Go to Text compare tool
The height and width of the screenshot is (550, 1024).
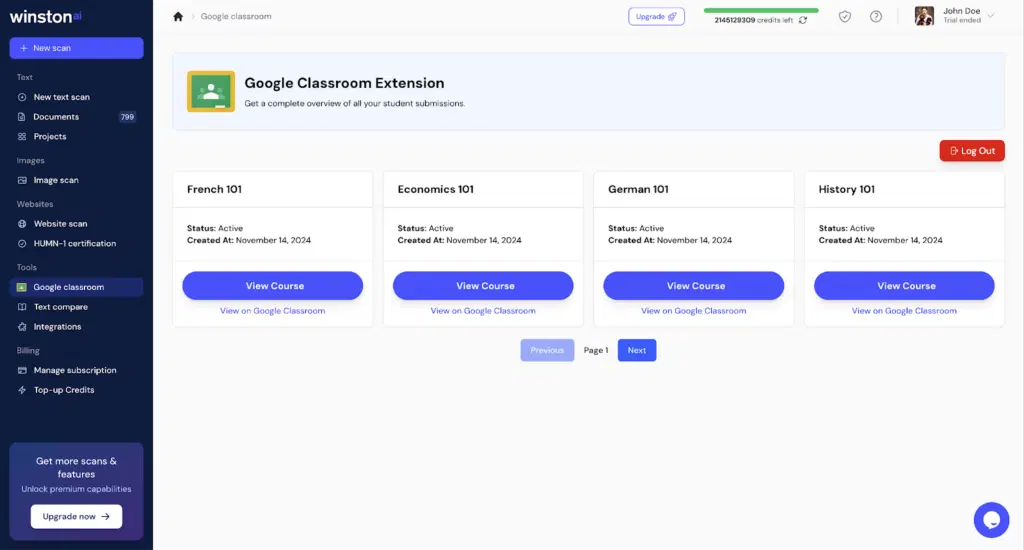click(60, 307)
